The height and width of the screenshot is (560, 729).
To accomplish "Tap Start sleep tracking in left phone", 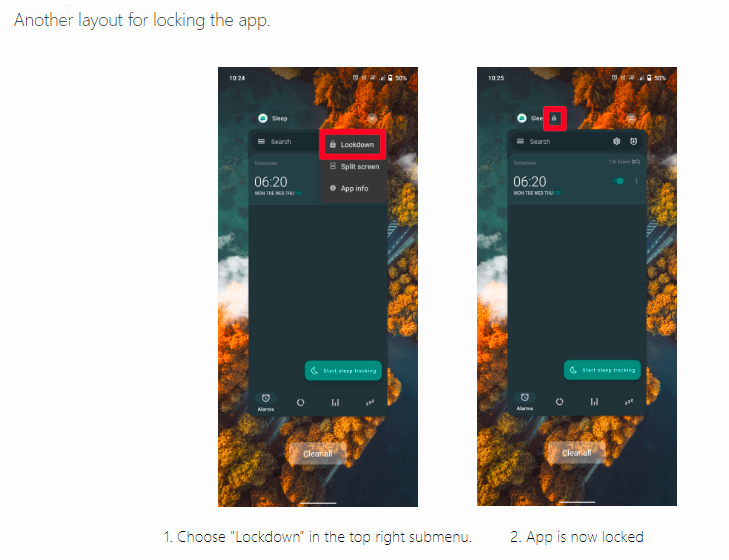I will point(343,371).
